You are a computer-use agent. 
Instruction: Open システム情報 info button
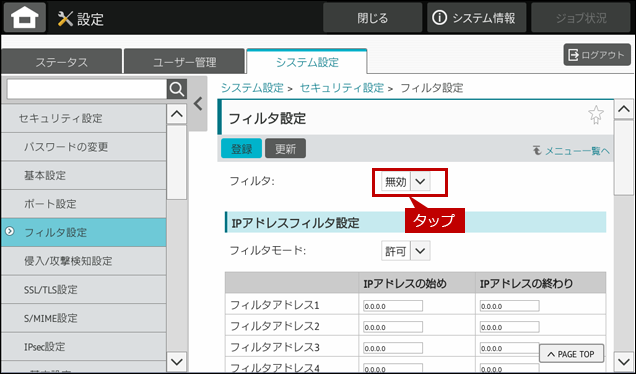pos(476,18)
